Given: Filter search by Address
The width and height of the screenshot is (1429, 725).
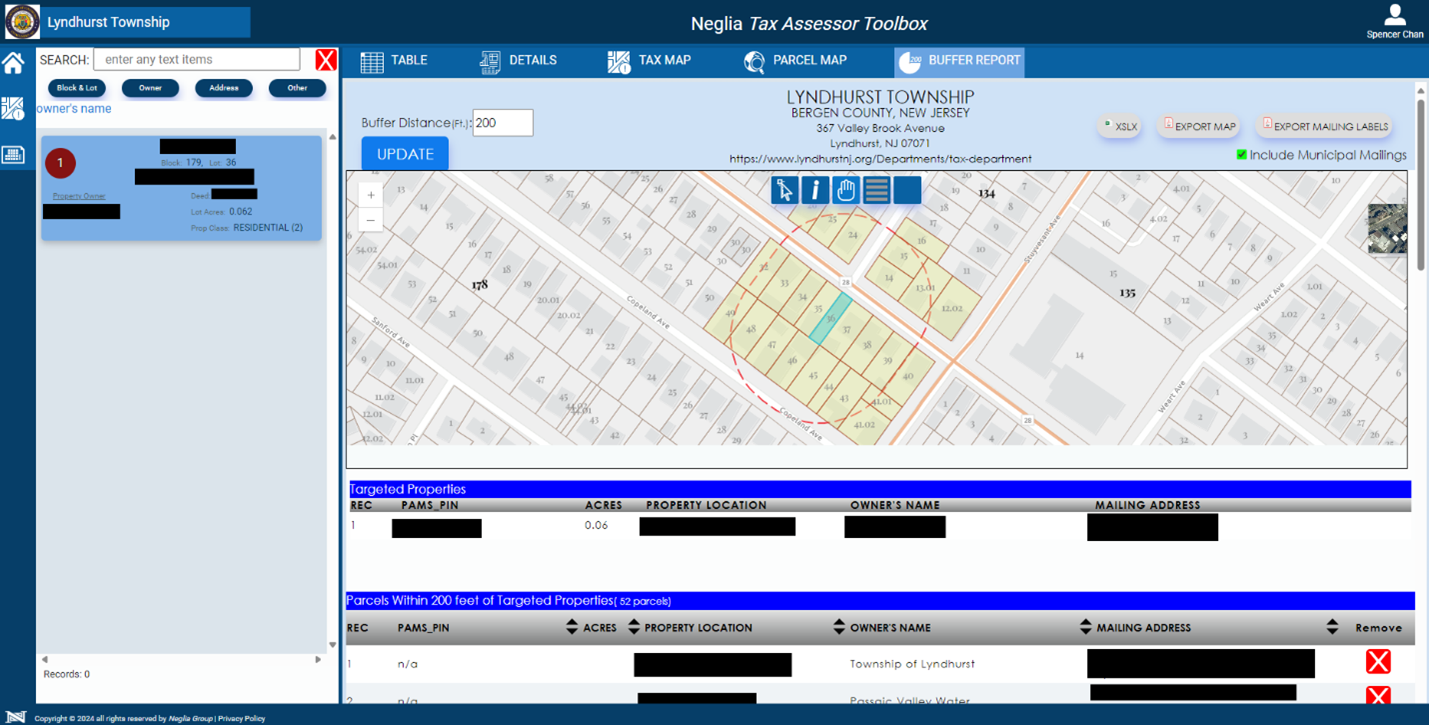Looking at the screenshot, I should click(x=224, y=88).
